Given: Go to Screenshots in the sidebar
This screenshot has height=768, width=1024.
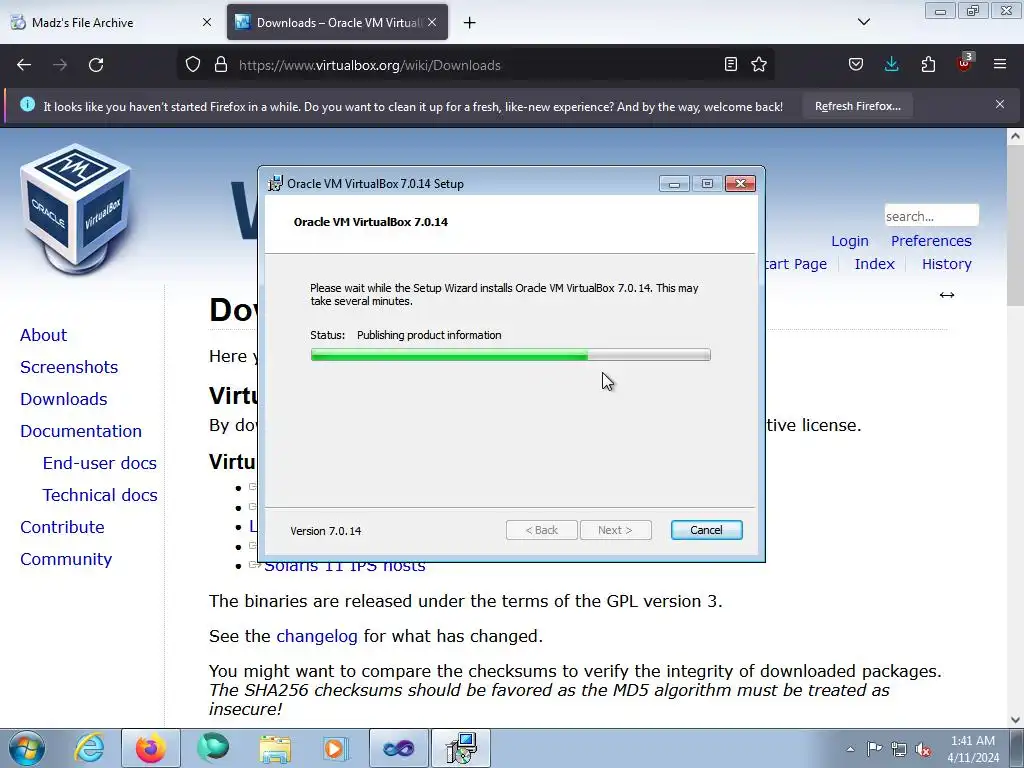Looking at the screenshot, I should pos(69,367).
